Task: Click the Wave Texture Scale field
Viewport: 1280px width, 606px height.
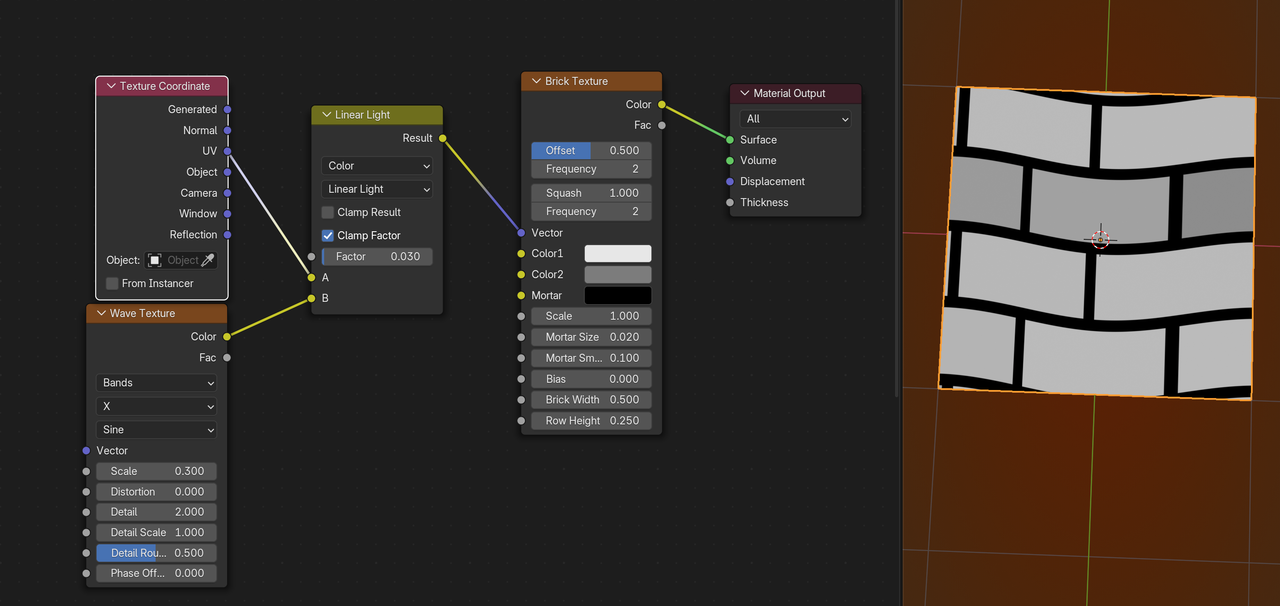Action: (x=157, y=471)
